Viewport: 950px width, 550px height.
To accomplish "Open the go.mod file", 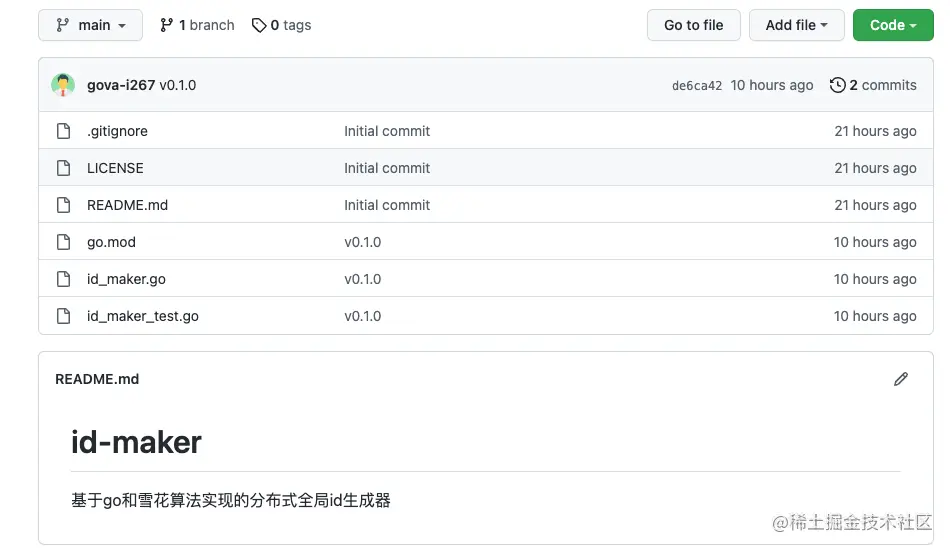I will click(x=111, y=242).
